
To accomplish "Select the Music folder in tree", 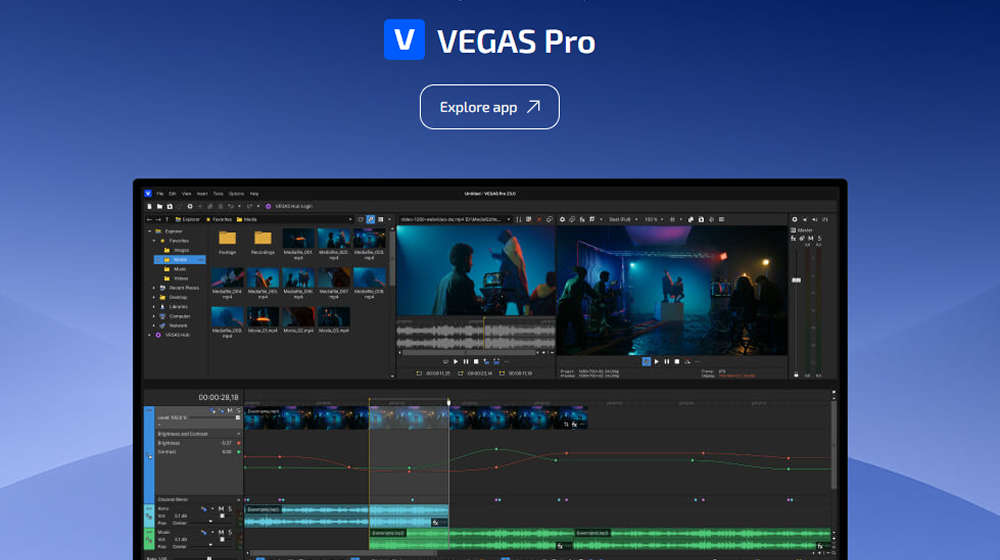I will coord(175,269).
